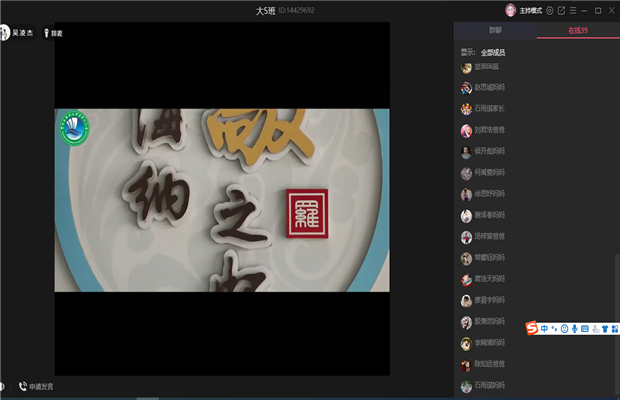Click the shared video in the center
The width and height of the screenshot is (620, 400).
point(221,199)
